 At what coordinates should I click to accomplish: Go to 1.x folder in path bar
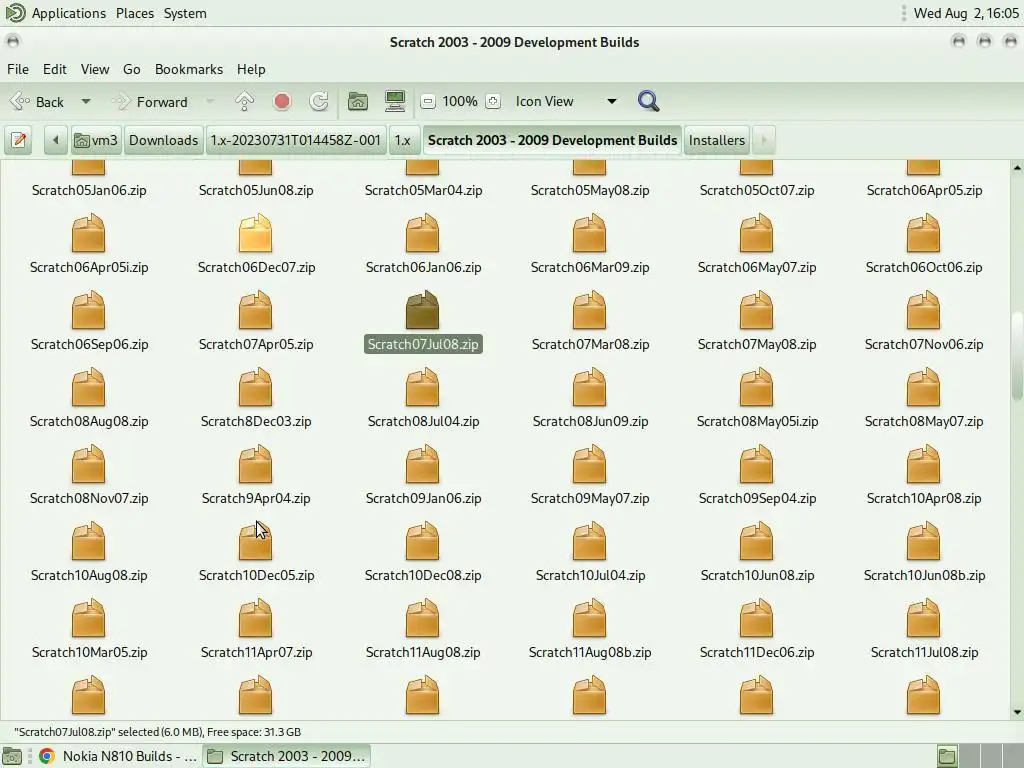pos(403,140)
